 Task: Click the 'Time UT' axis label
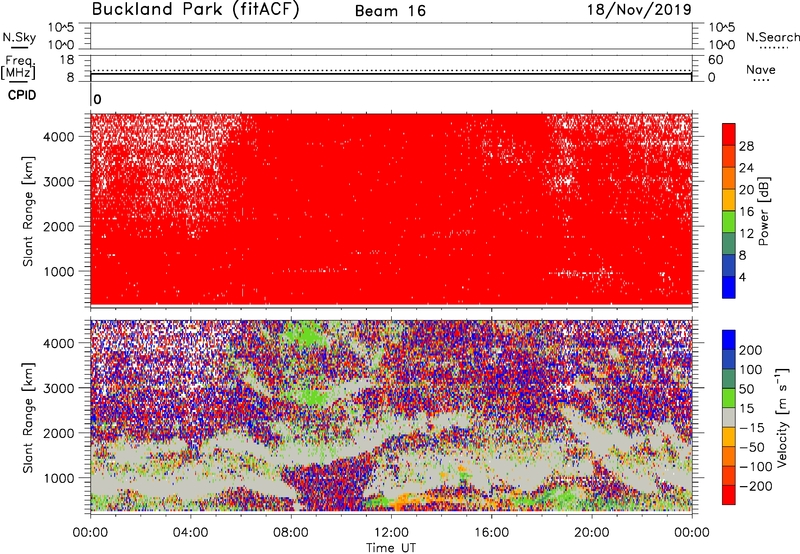click(x=391, y=548)
